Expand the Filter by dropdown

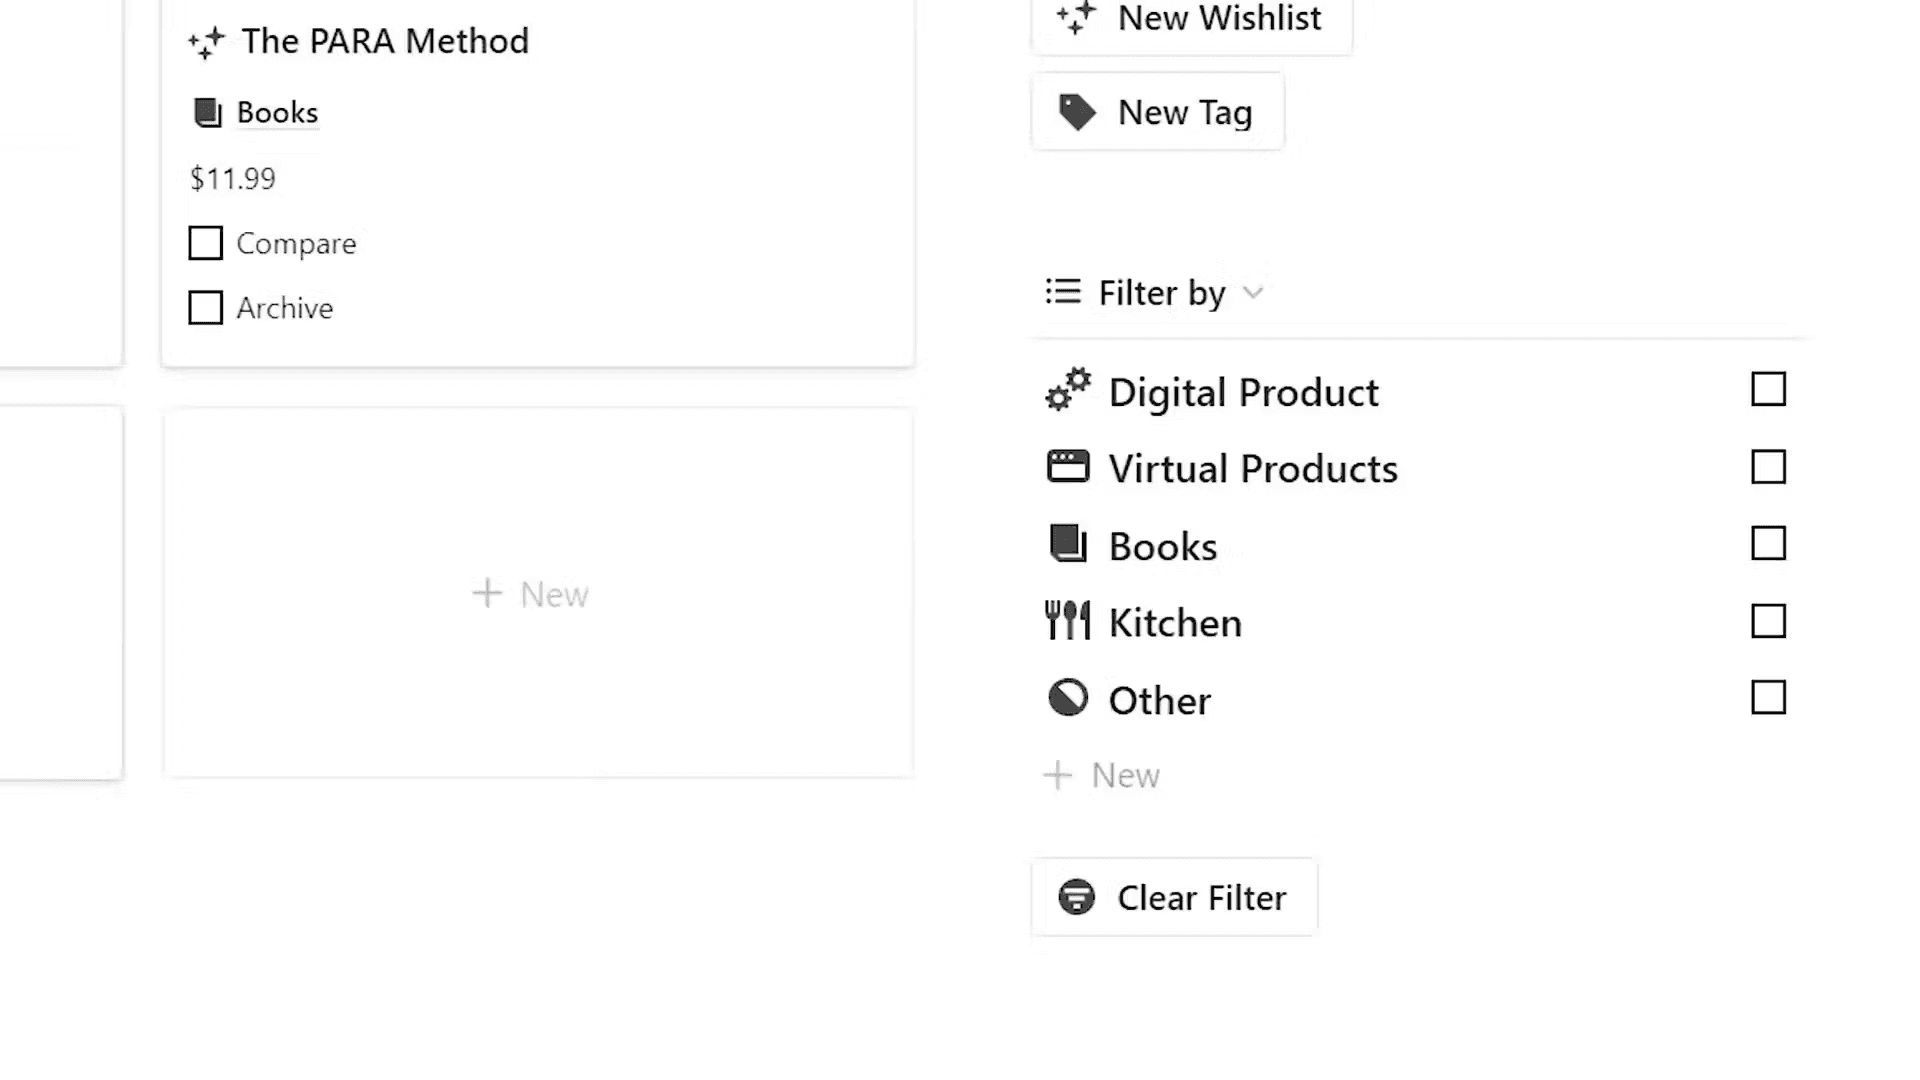[1154, 291]
